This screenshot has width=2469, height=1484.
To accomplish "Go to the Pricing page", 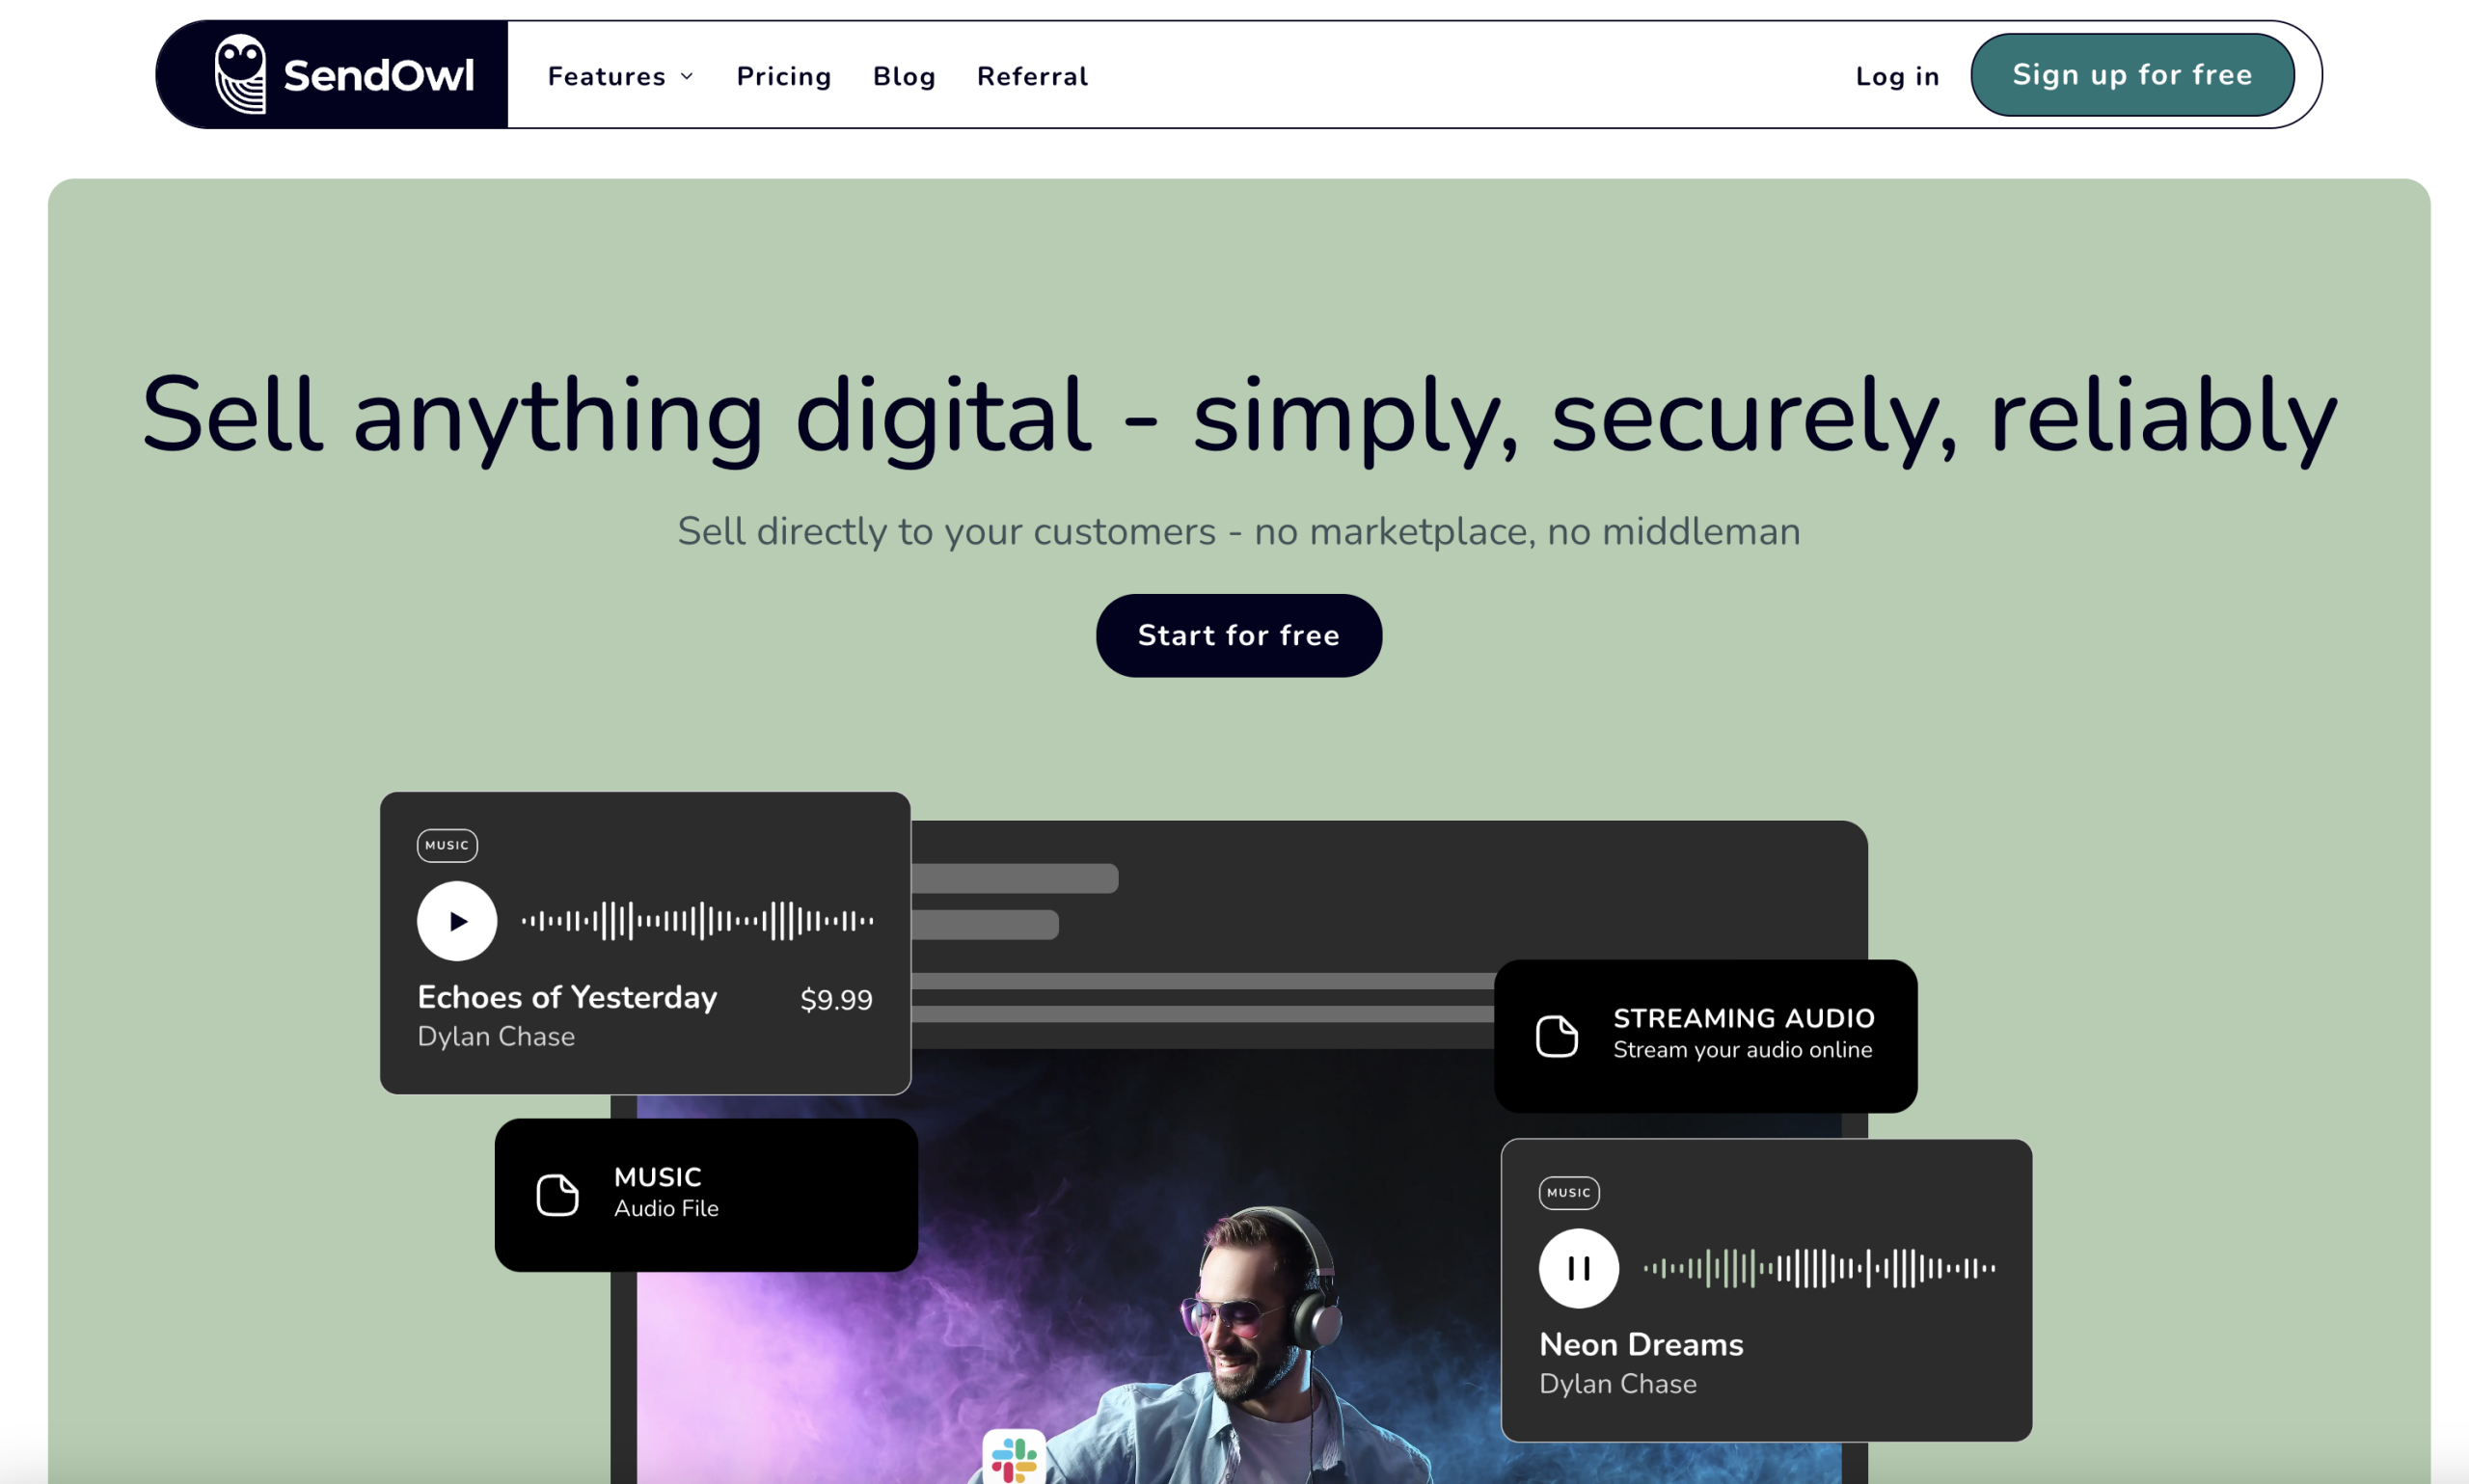I will (x=784, y=76).
